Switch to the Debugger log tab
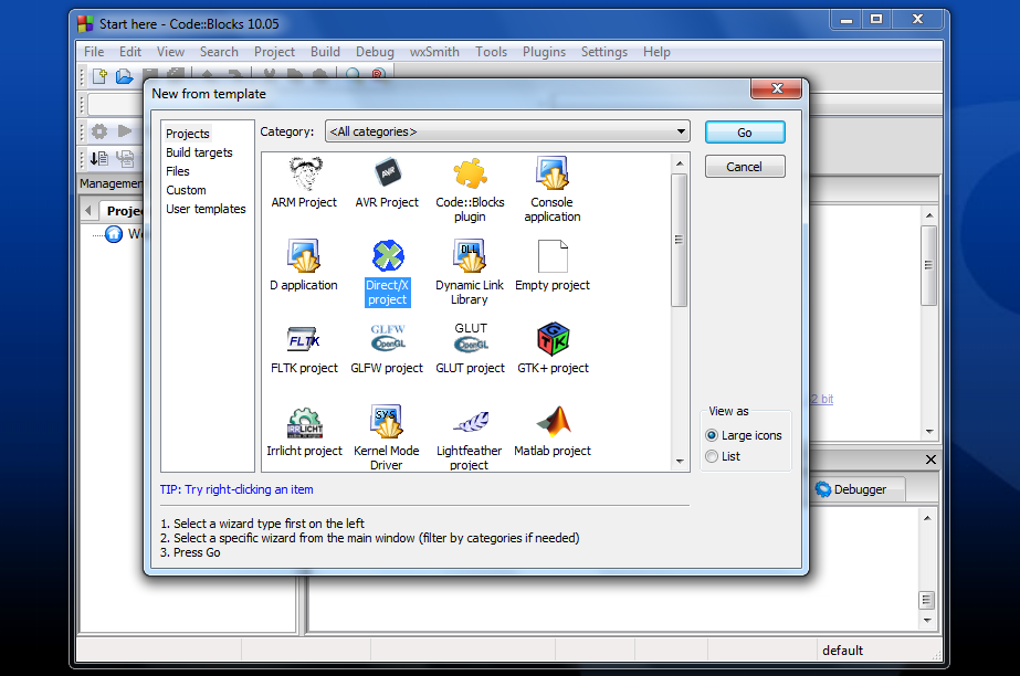 point(859,489)
